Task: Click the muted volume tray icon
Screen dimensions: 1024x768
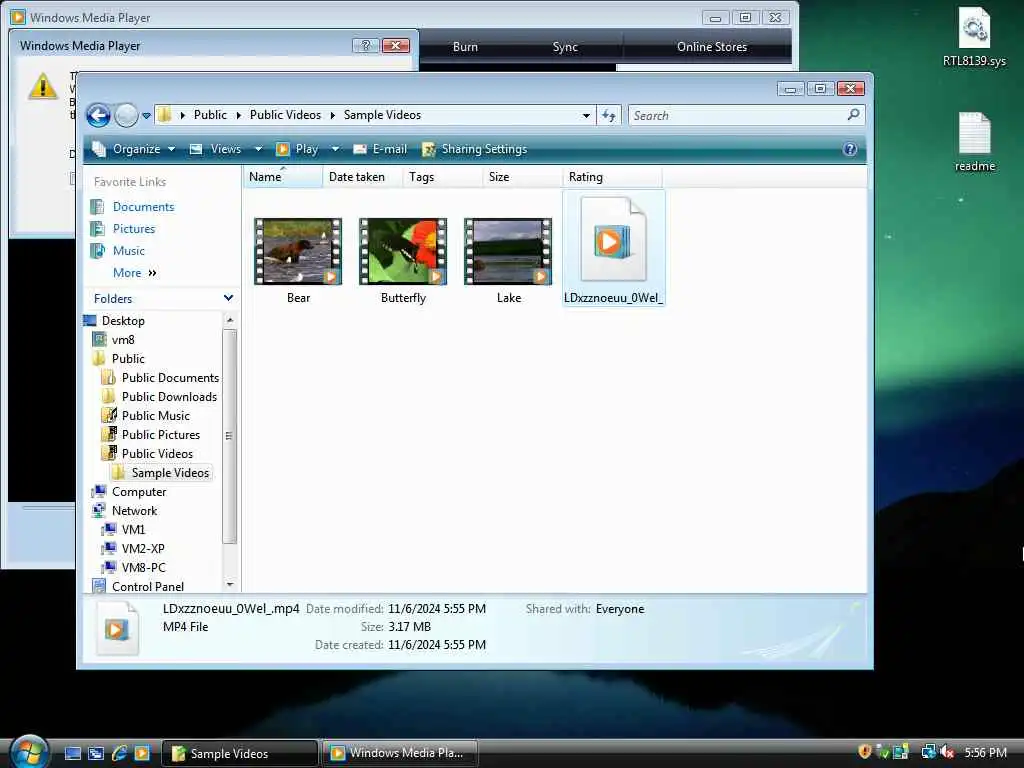Action: pos(947,752)
